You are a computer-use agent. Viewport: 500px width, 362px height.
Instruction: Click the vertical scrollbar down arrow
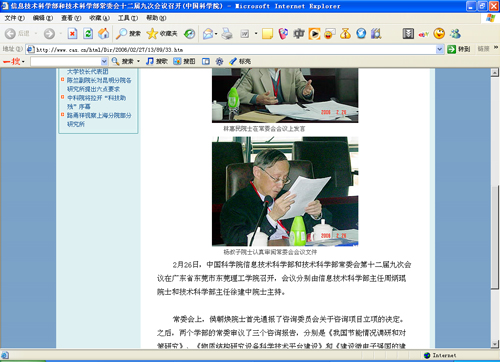pyautogui.click(x=495, y=344)
